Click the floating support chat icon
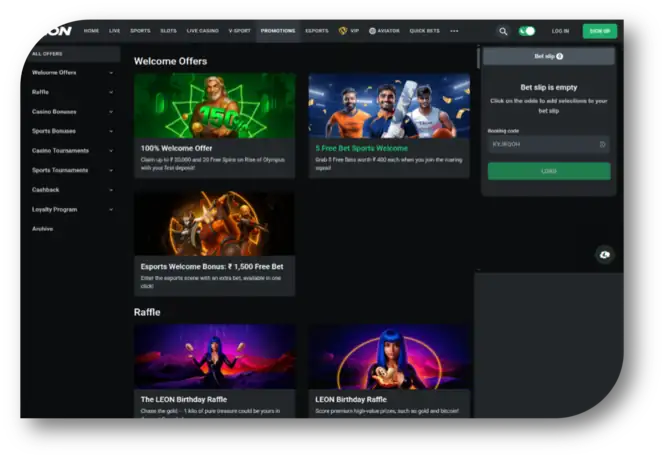Screen dimensions: 665x458 [x=604, y=255]
